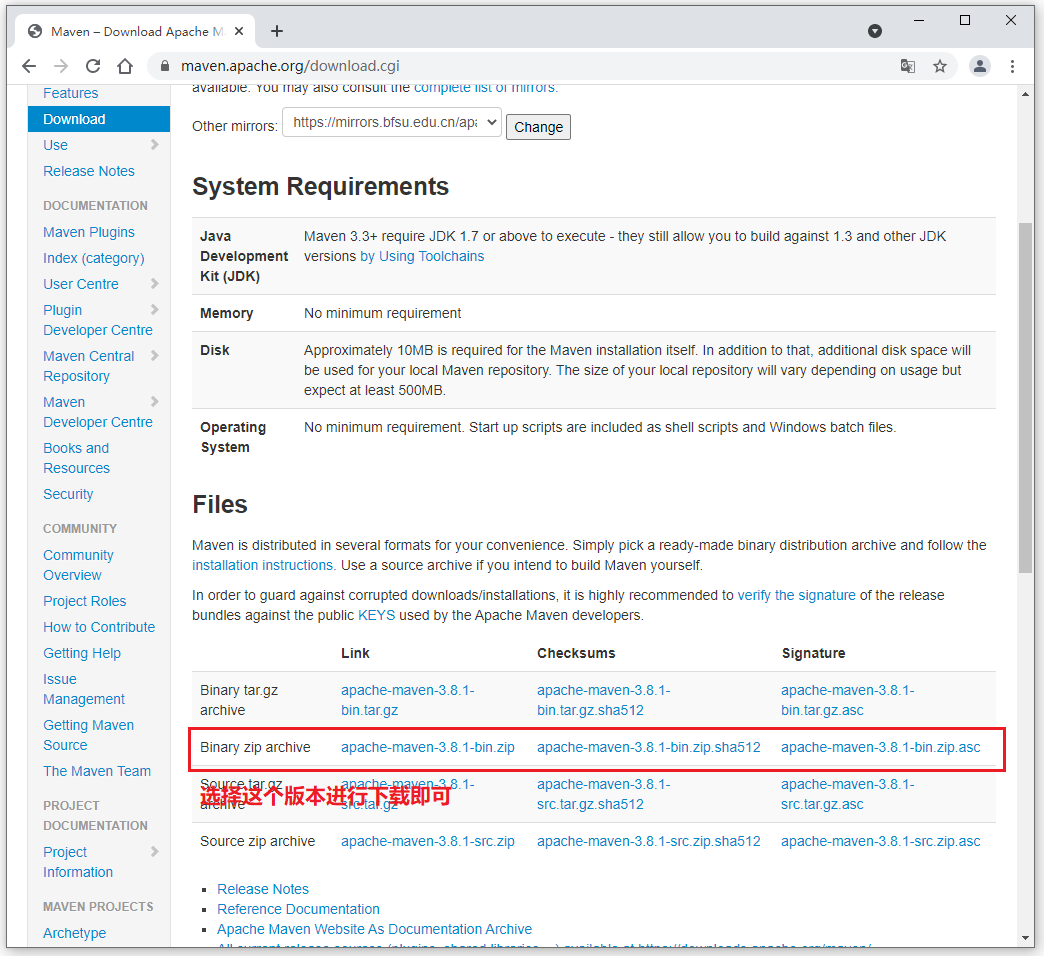Reload the page with refresh icon

coord(93,66)
